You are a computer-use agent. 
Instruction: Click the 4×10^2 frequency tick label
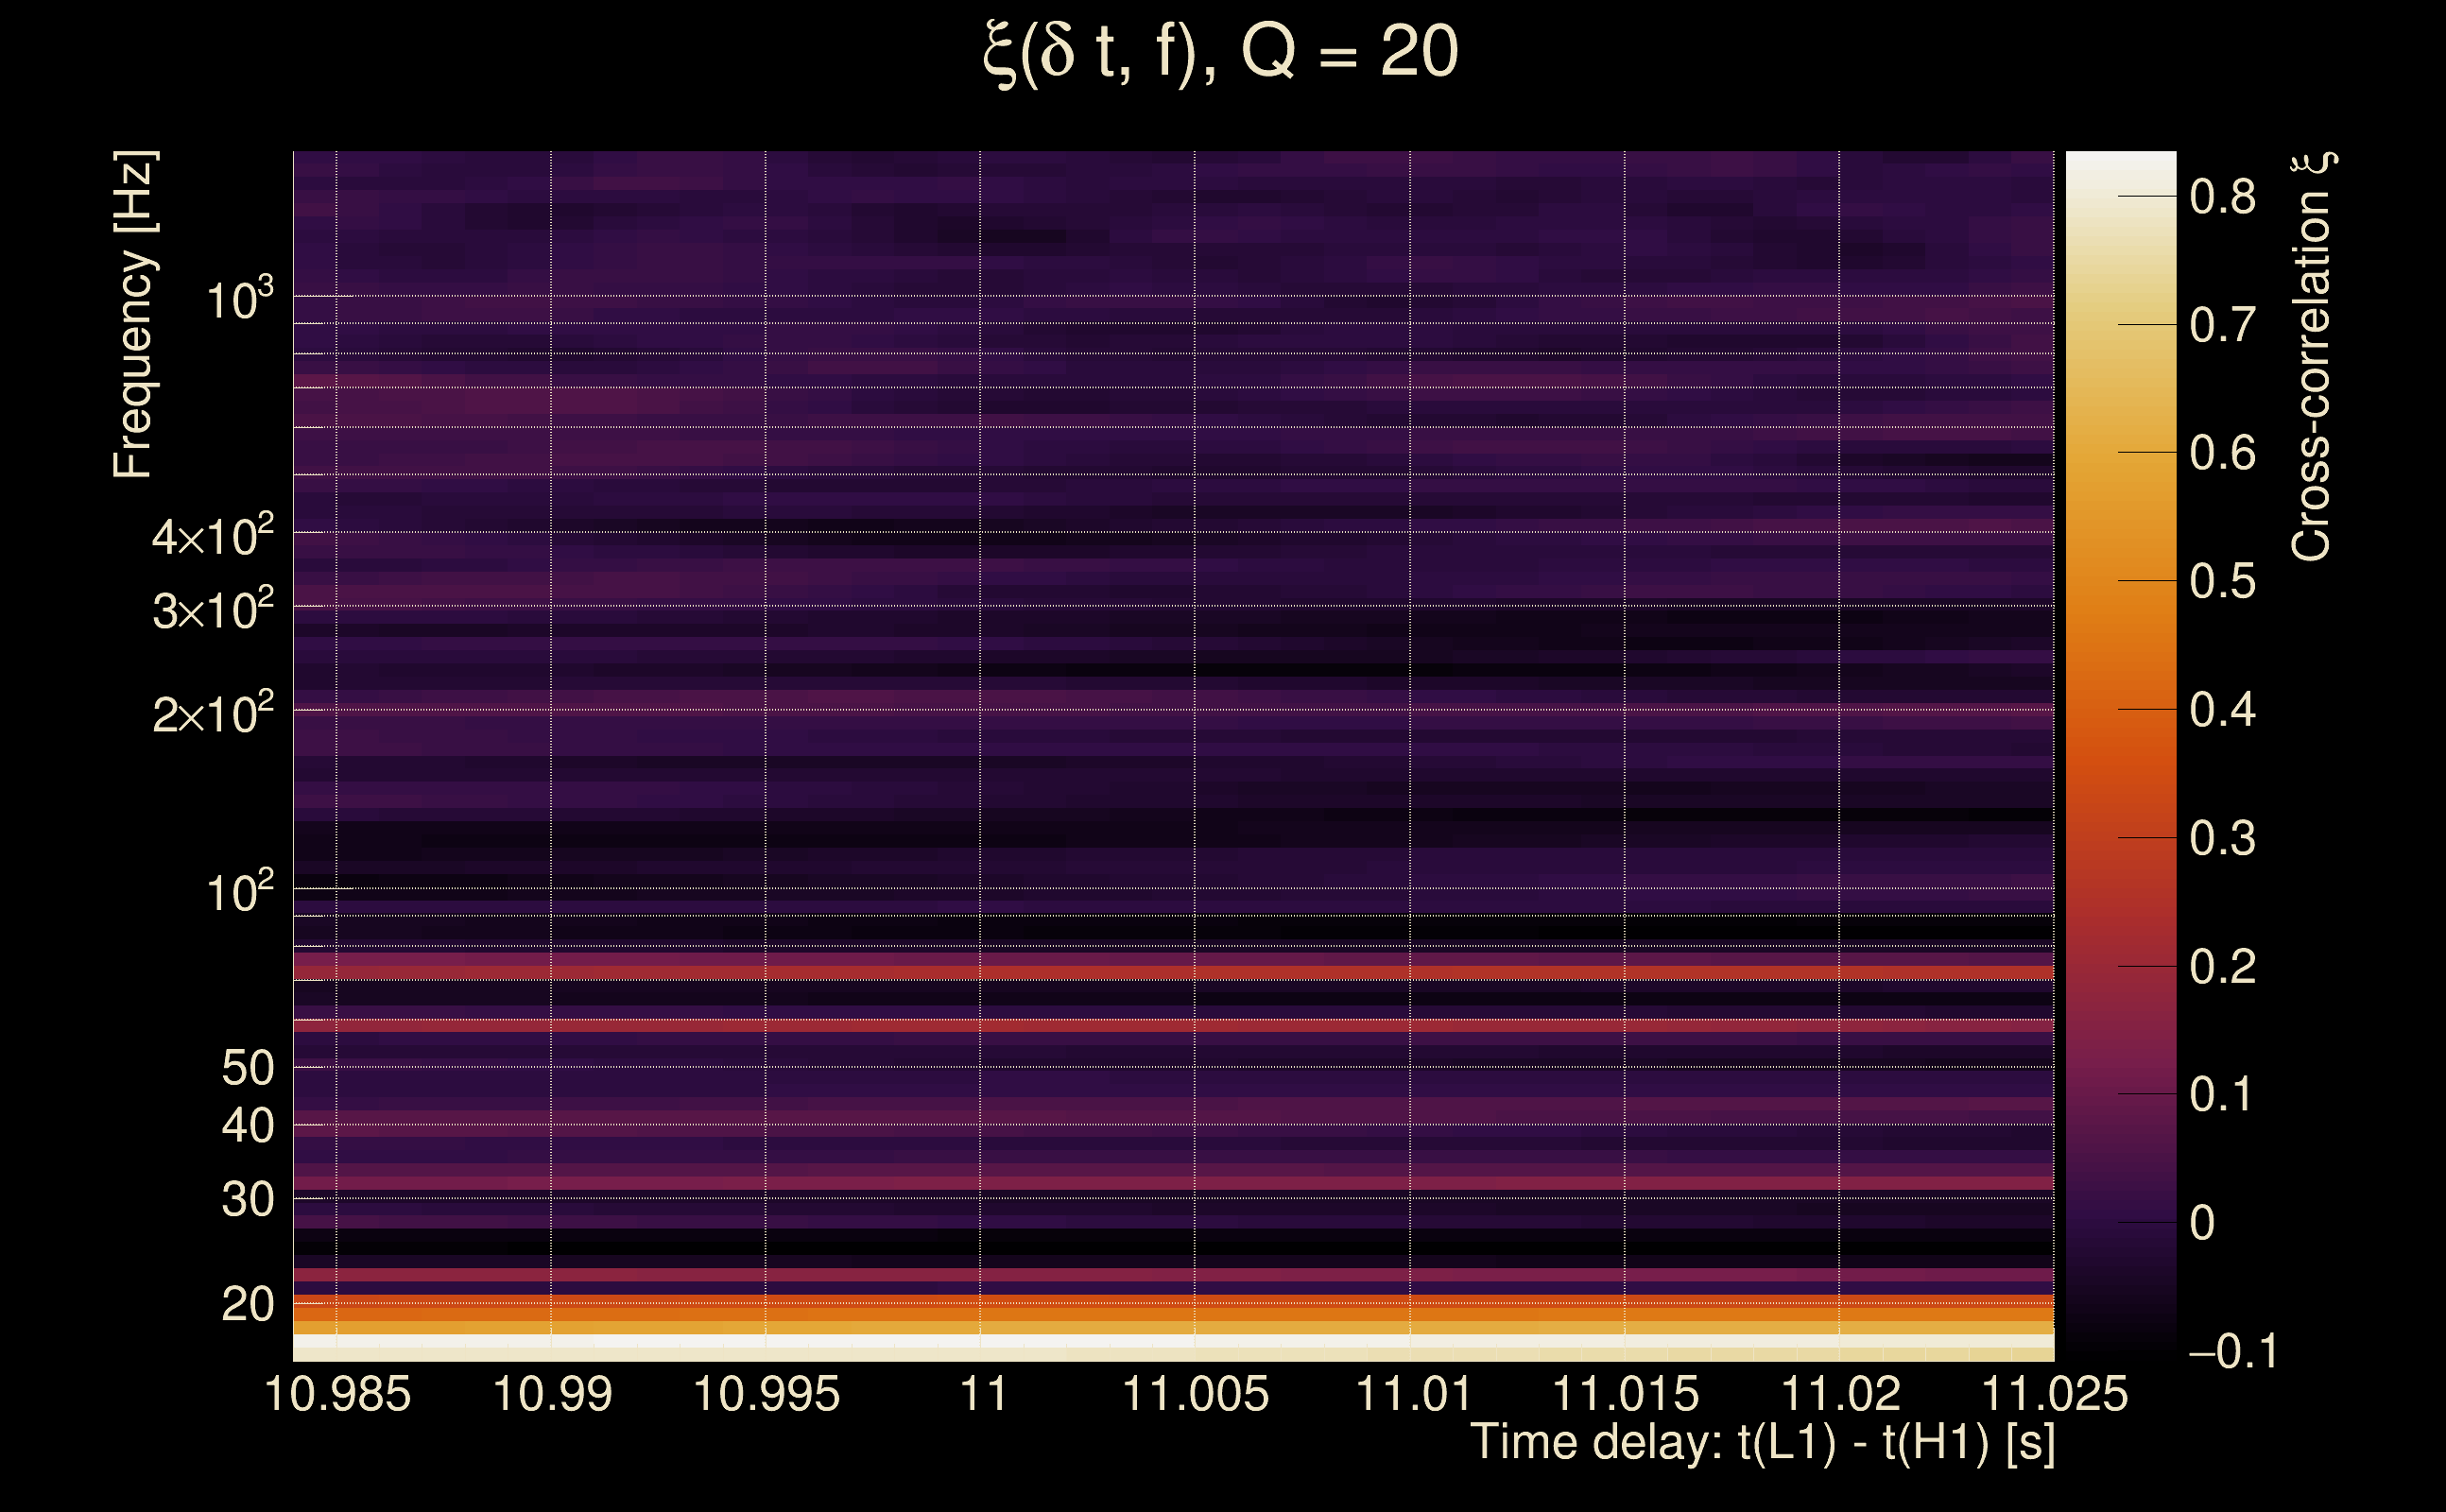coord(212,537)
